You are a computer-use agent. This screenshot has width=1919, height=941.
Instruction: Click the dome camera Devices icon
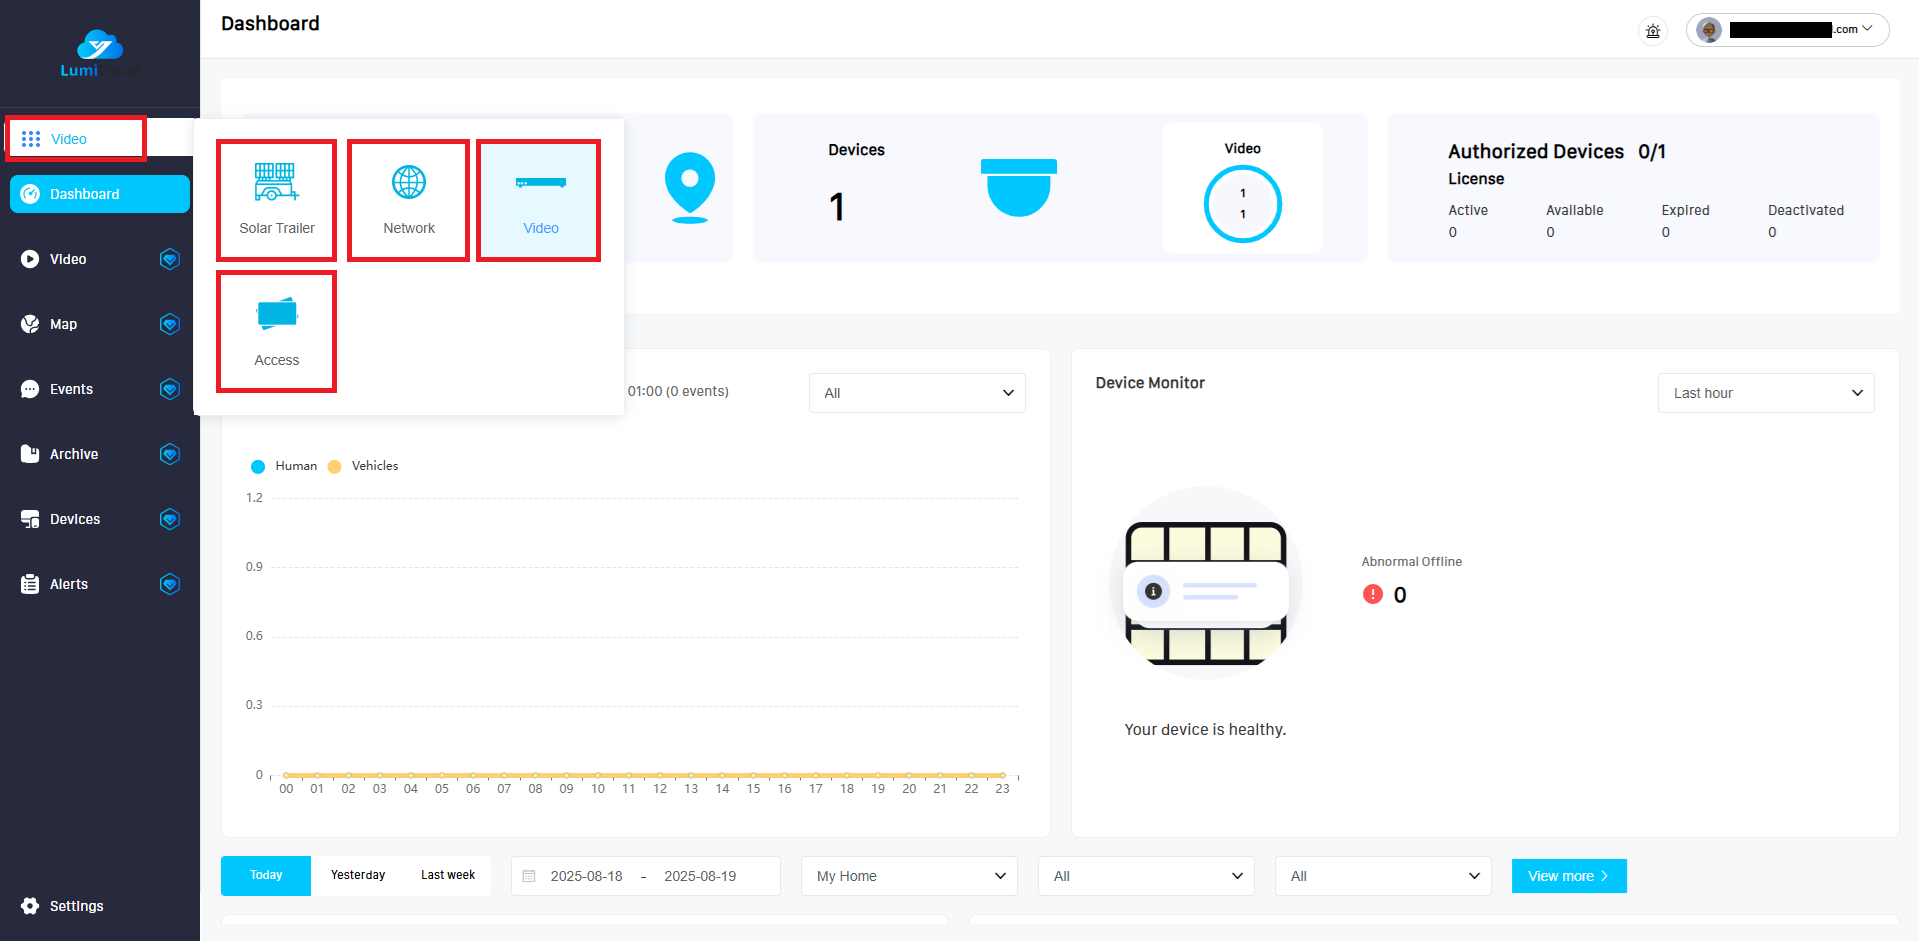[1018, 187]
